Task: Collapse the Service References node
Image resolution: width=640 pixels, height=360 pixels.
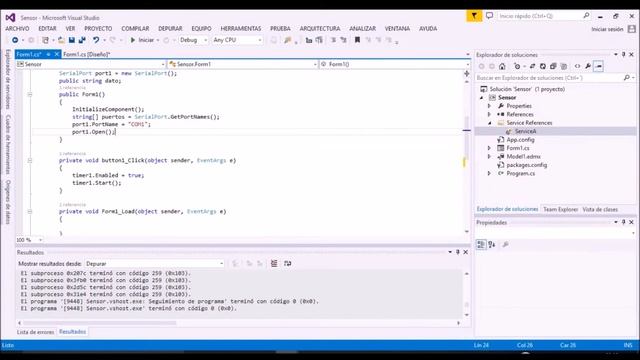Action: [489, 123]
